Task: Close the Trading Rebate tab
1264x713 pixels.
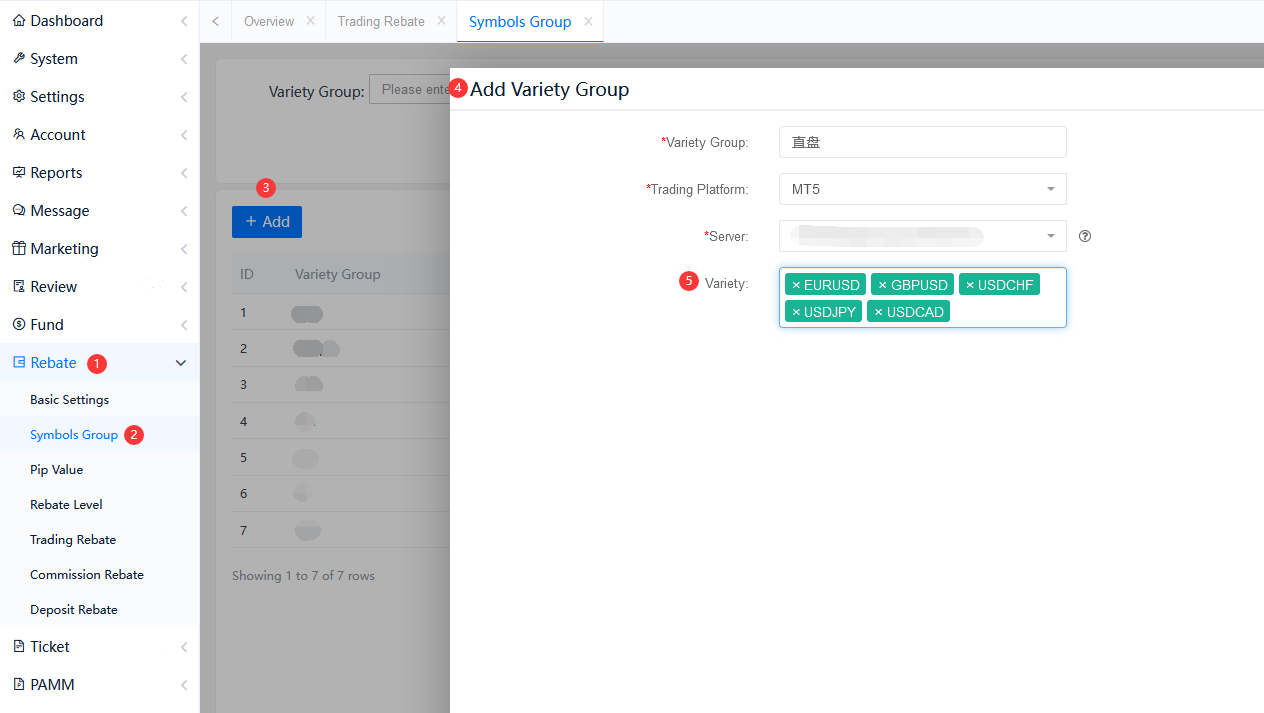Action: pos(441,21)
